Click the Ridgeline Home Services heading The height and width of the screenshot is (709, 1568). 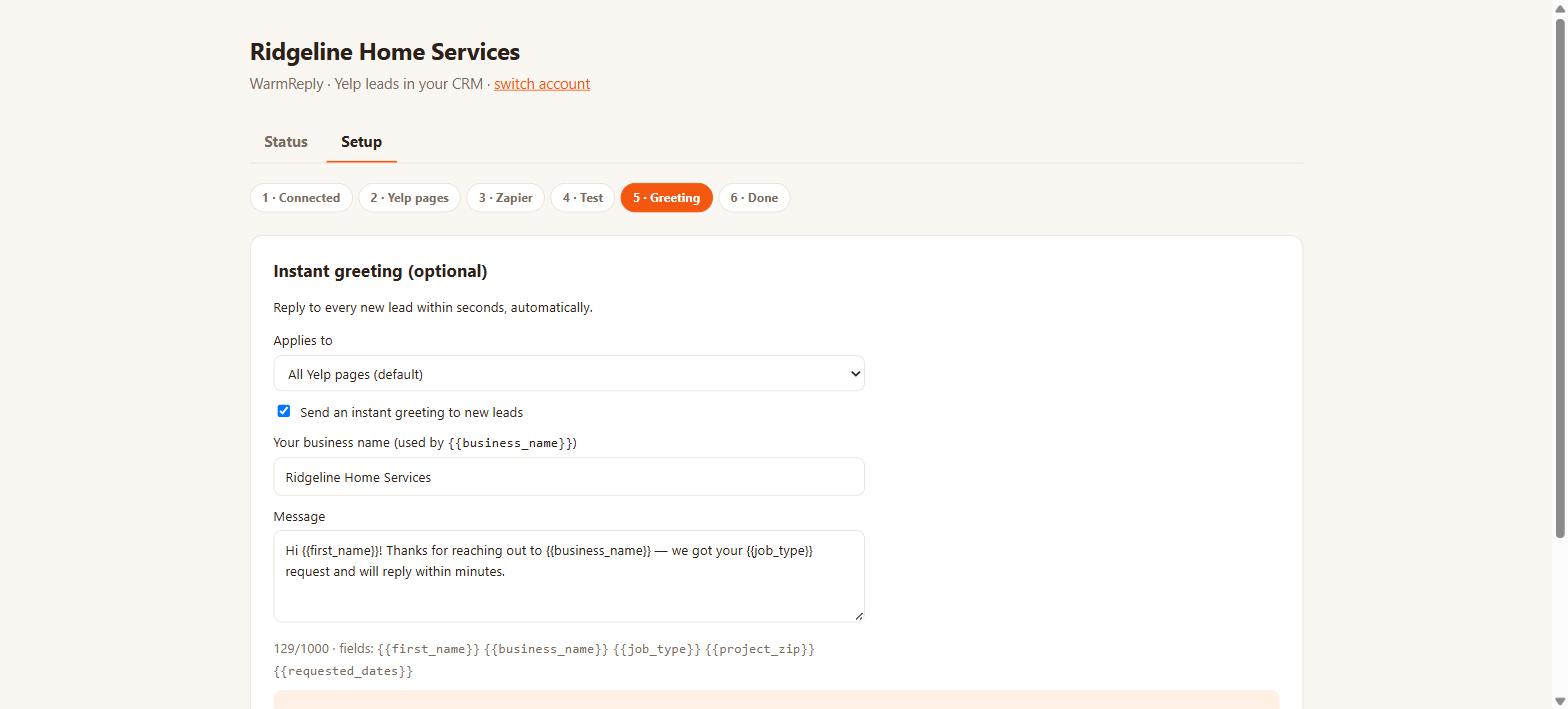coord(385,52)
